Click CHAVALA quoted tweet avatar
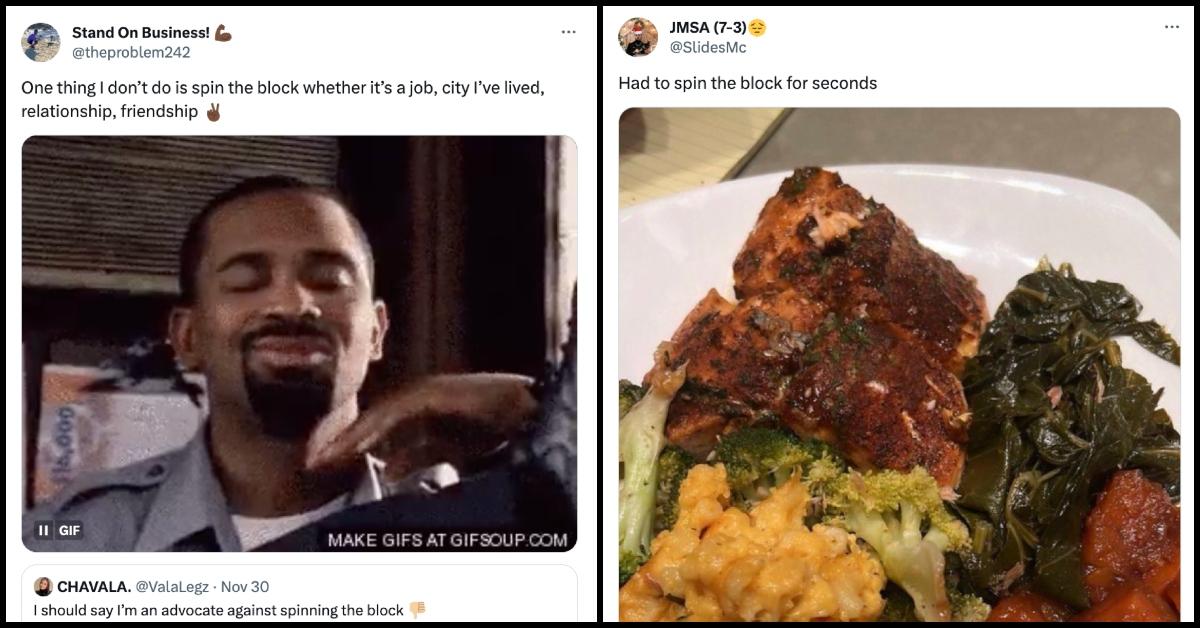1200x628 pixels. click(x=43, y=587)
